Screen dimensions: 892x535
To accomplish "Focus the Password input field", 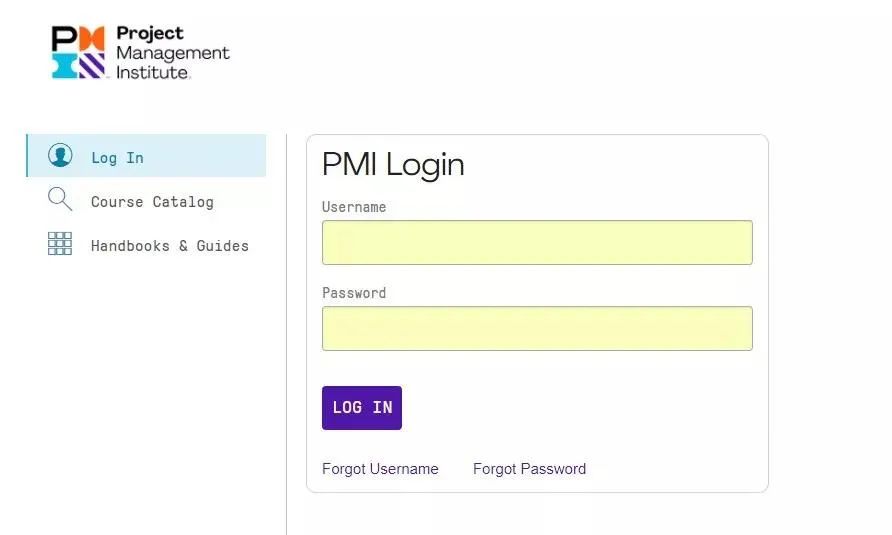I will point(537,328).
